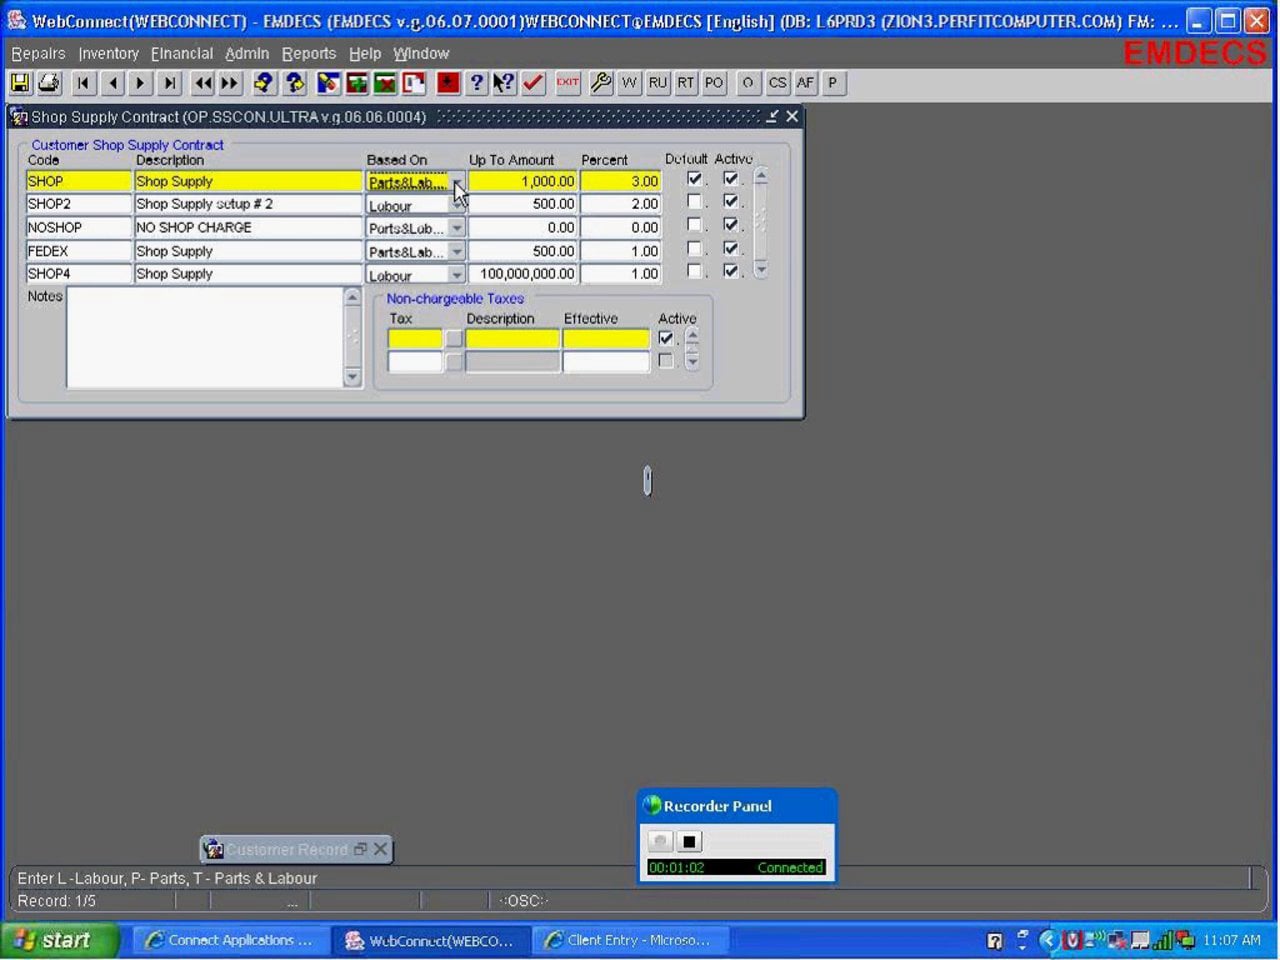Click the green signal bars tray icon
Image resolution: width=1280 pixels, height=960 pixels.
click(1162, 940)
